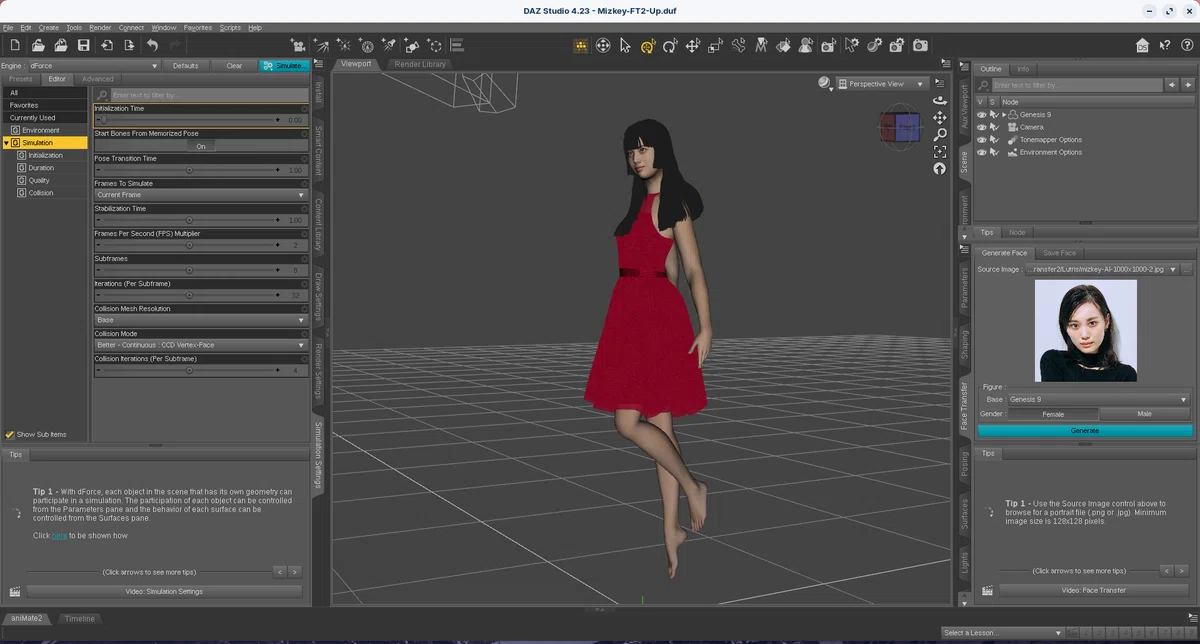Select the Scale tool icon
Screen dimensions: 1200x644
[715, 45]
